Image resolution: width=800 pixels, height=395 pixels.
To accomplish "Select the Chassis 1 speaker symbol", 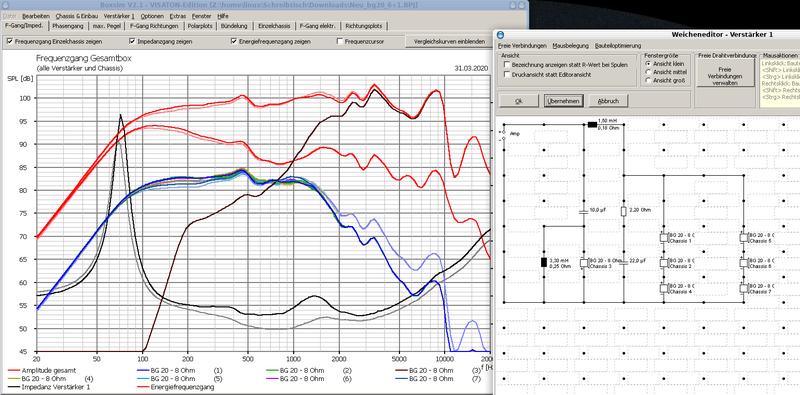I will click(x=664, y=237).
